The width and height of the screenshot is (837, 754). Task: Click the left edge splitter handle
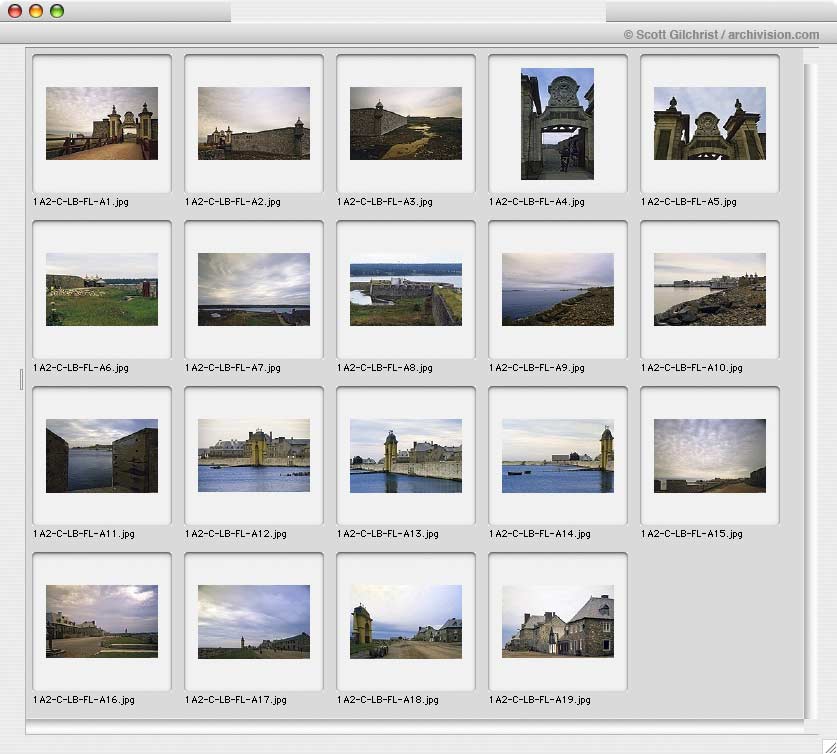21,379
